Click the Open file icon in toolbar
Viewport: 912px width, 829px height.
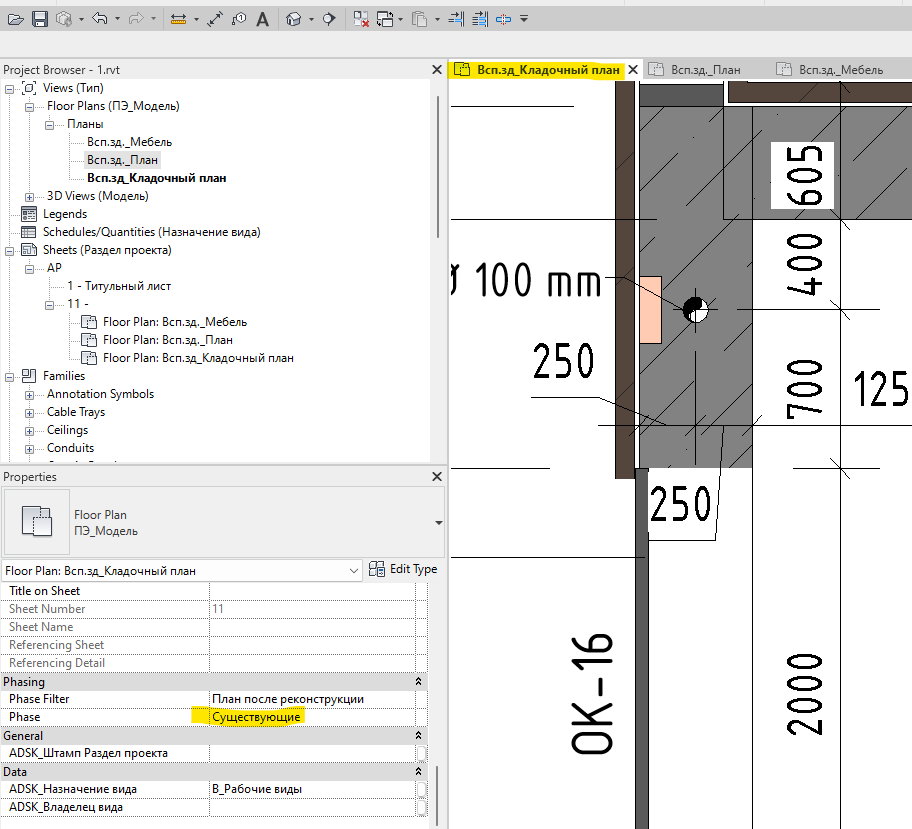[16, 19]
